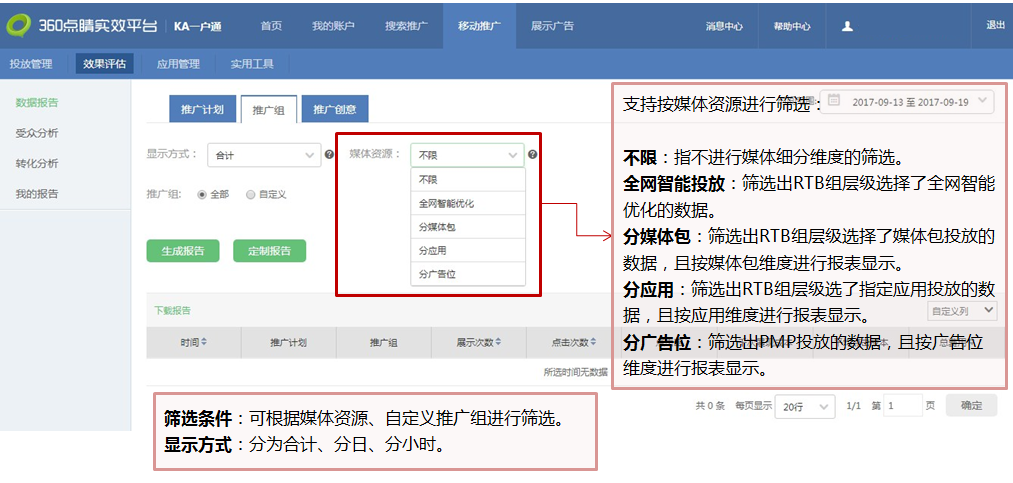Click help icon beside 媒体资源 dropdown
The height and width of the screenshot is (483, 1013).
pos(532,155)
